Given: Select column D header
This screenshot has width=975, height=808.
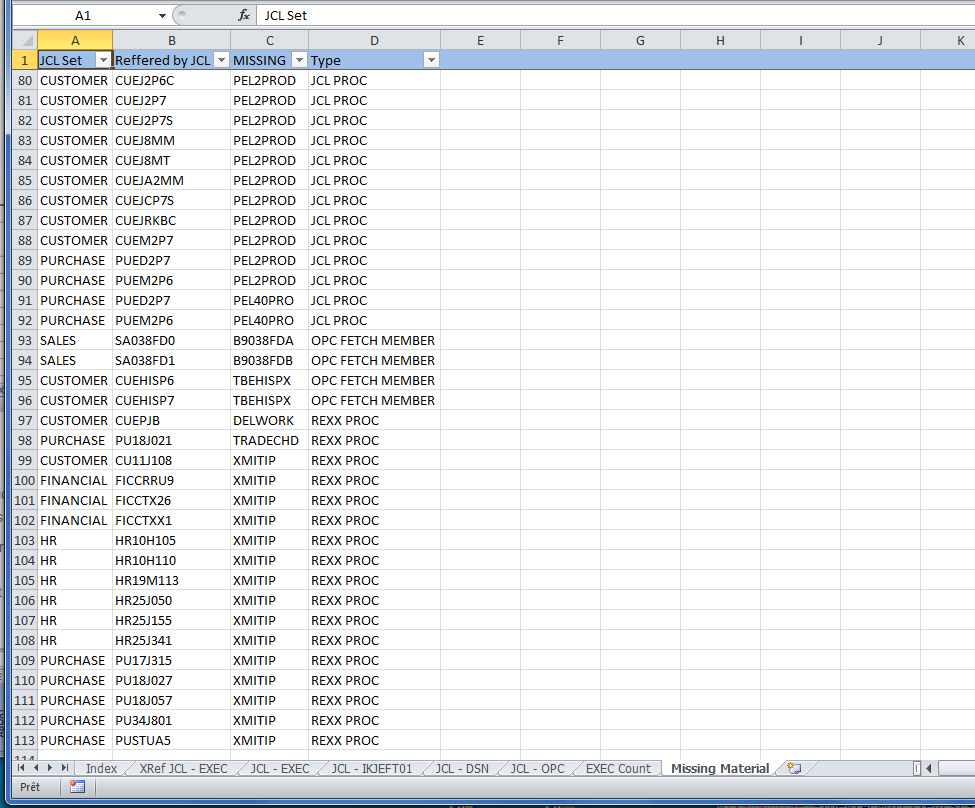Looking at the screenshot, I should 374,40.
